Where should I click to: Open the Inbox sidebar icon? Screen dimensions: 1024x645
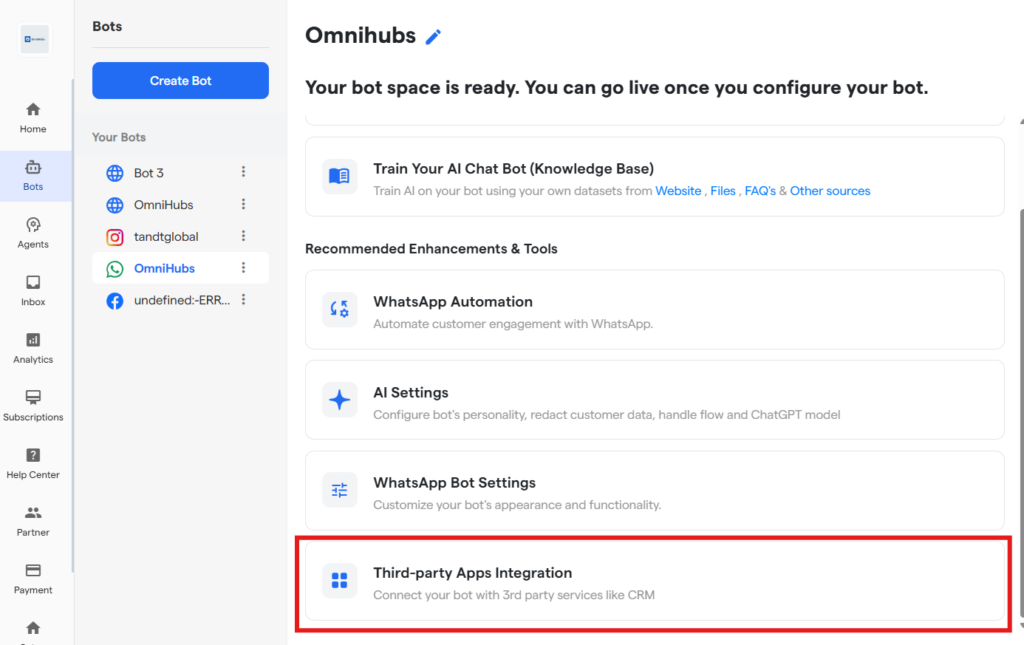point(33,290)
